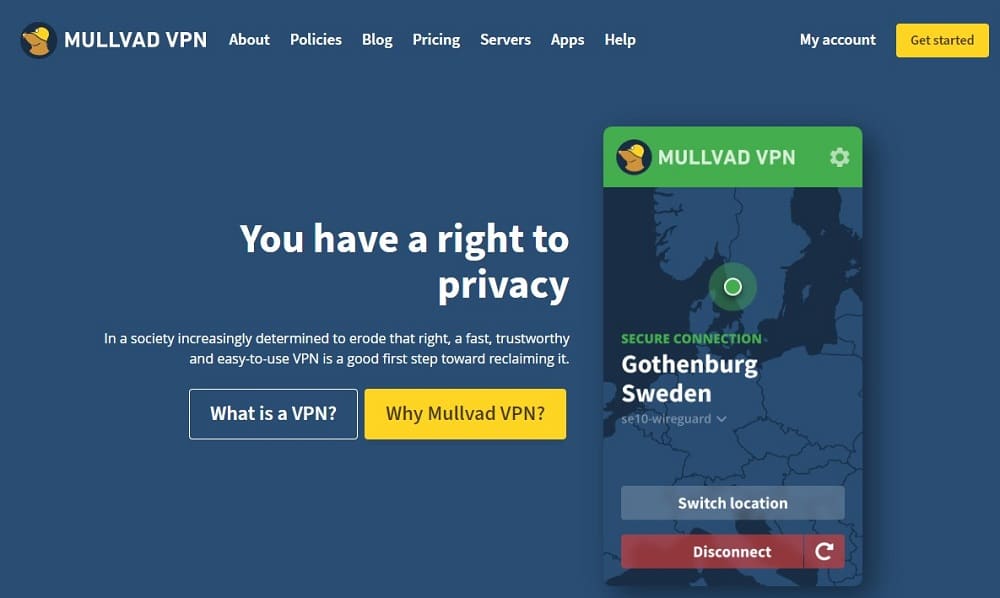Click the Why Mullvad VPN? button

click(x=465, y=414)
